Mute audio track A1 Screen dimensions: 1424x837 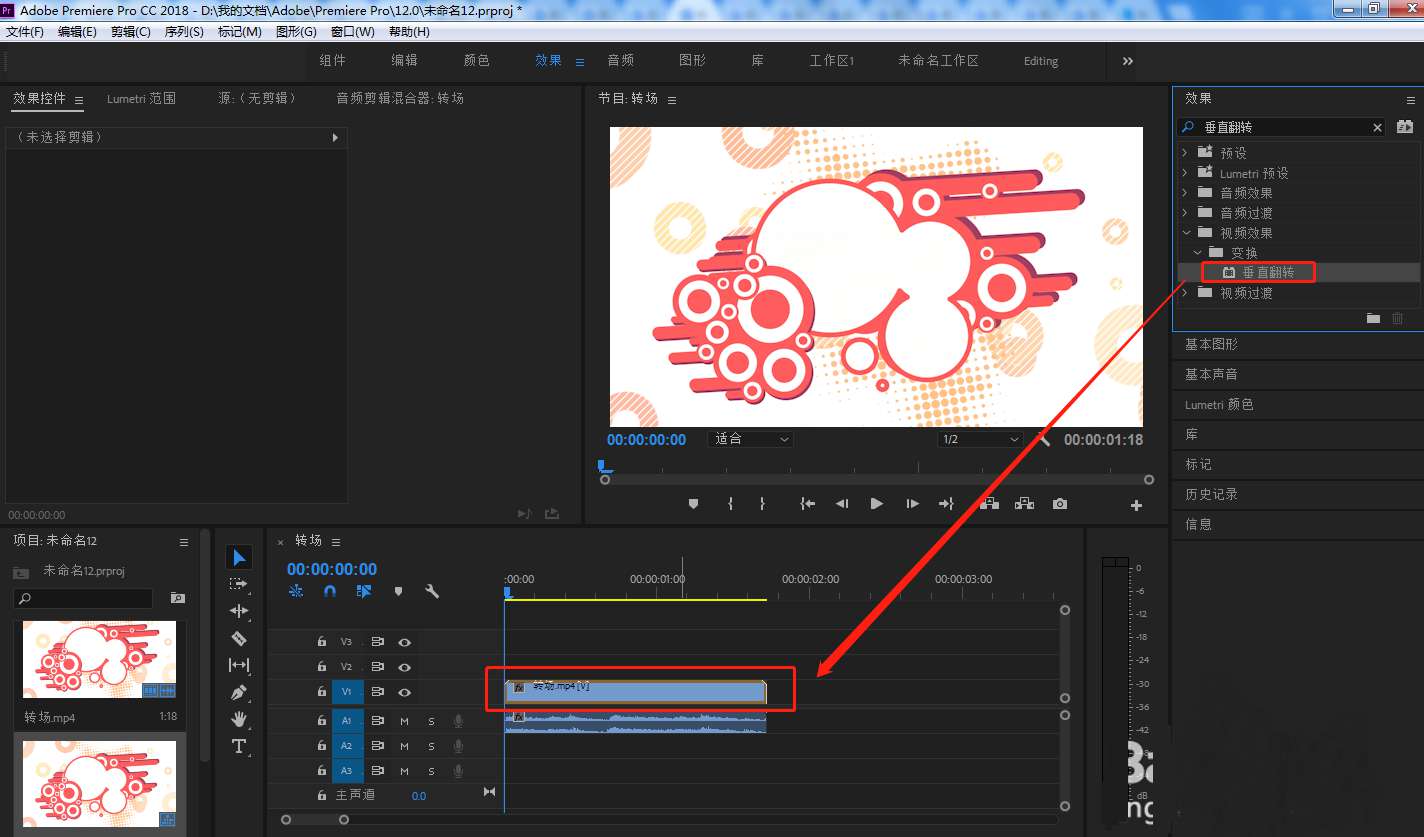point(405,720)
